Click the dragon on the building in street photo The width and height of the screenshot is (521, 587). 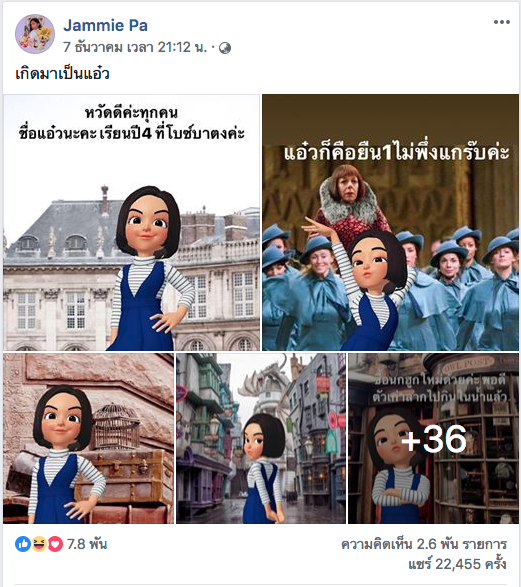point(262,380)
